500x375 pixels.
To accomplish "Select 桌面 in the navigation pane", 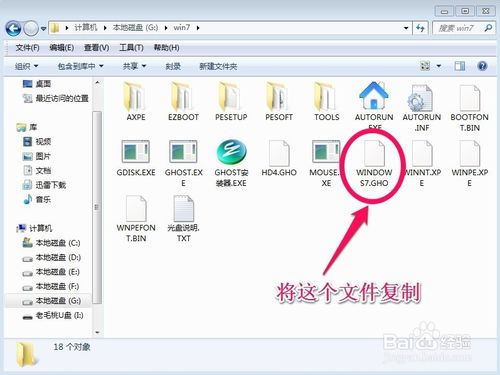I will click(37, 84).
